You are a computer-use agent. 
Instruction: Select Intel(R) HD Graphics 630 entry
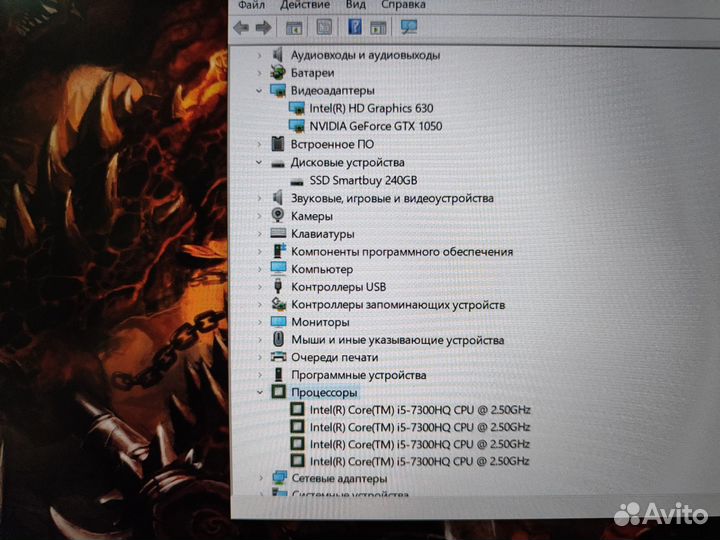click(x=371, y=108)
